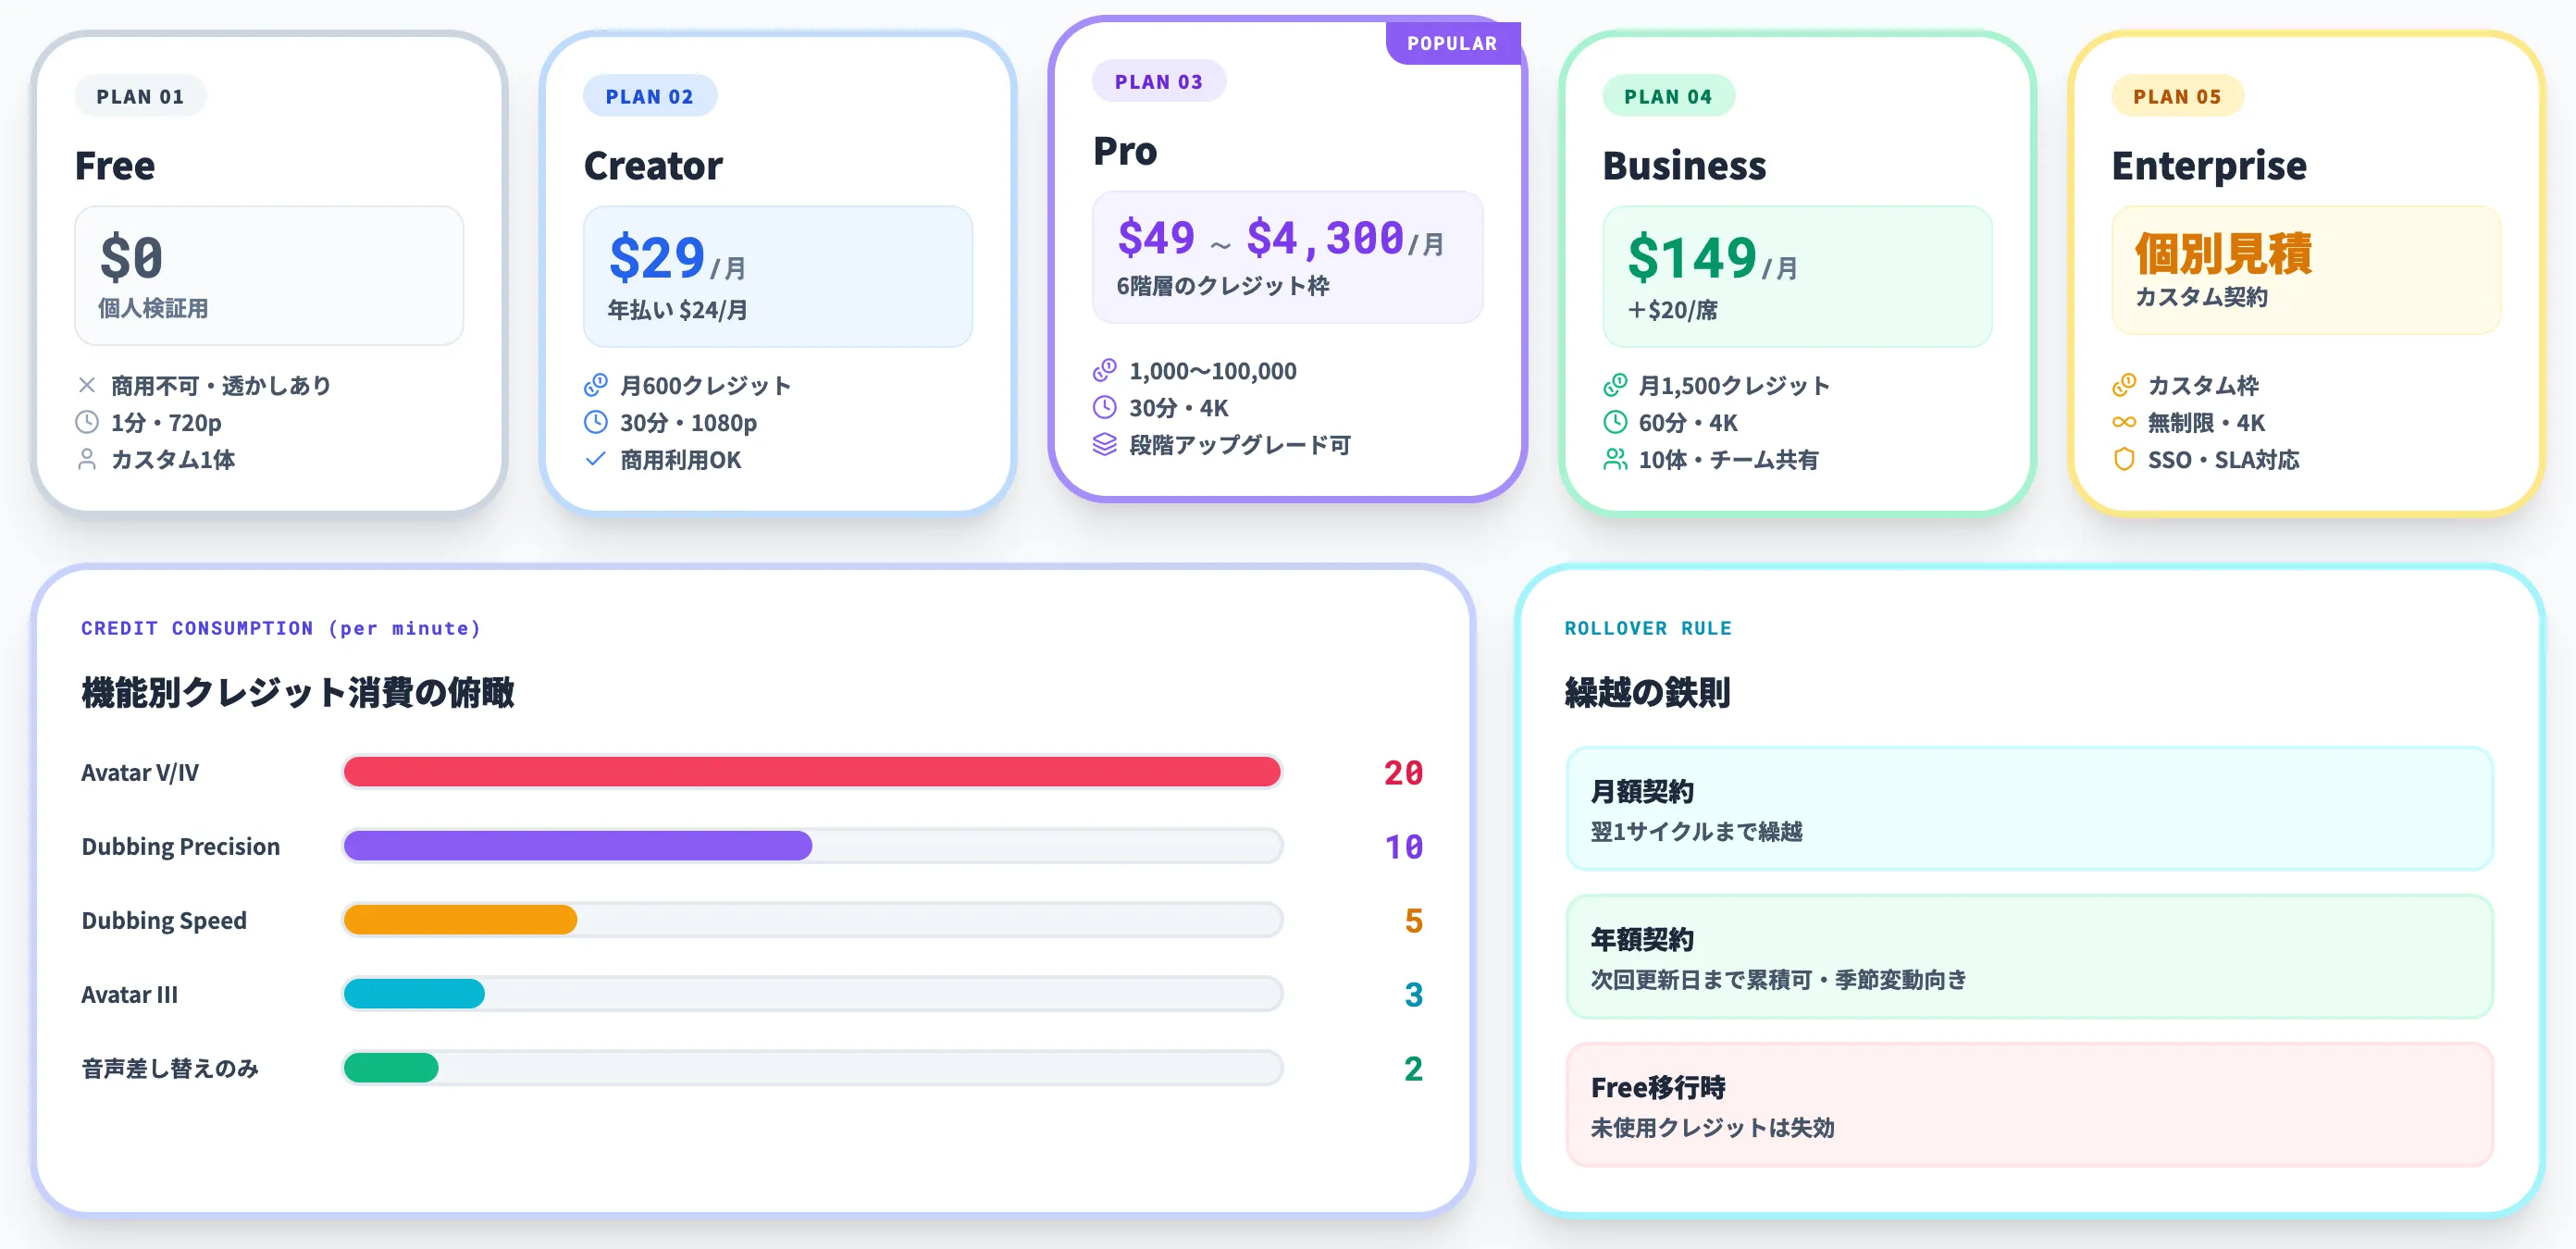The image size is (2576, 1249).
Task: Click the カスタム契約 text
Action: click(x=2202, y=297)
